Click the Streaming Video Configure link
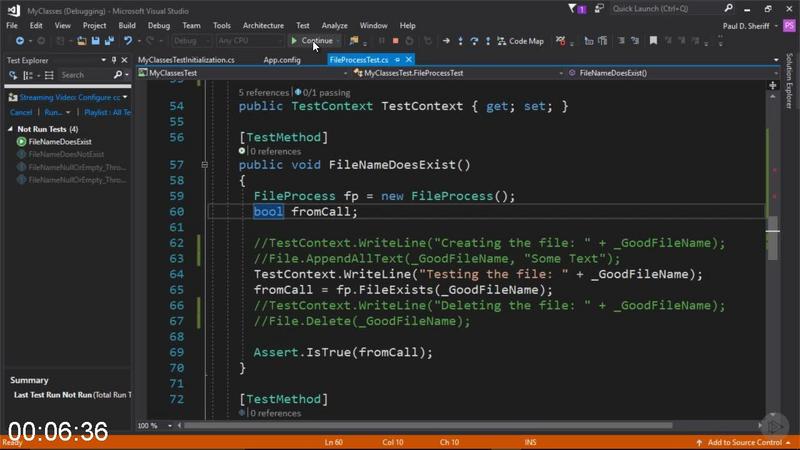The image size is (800, 450). (70, 97)
